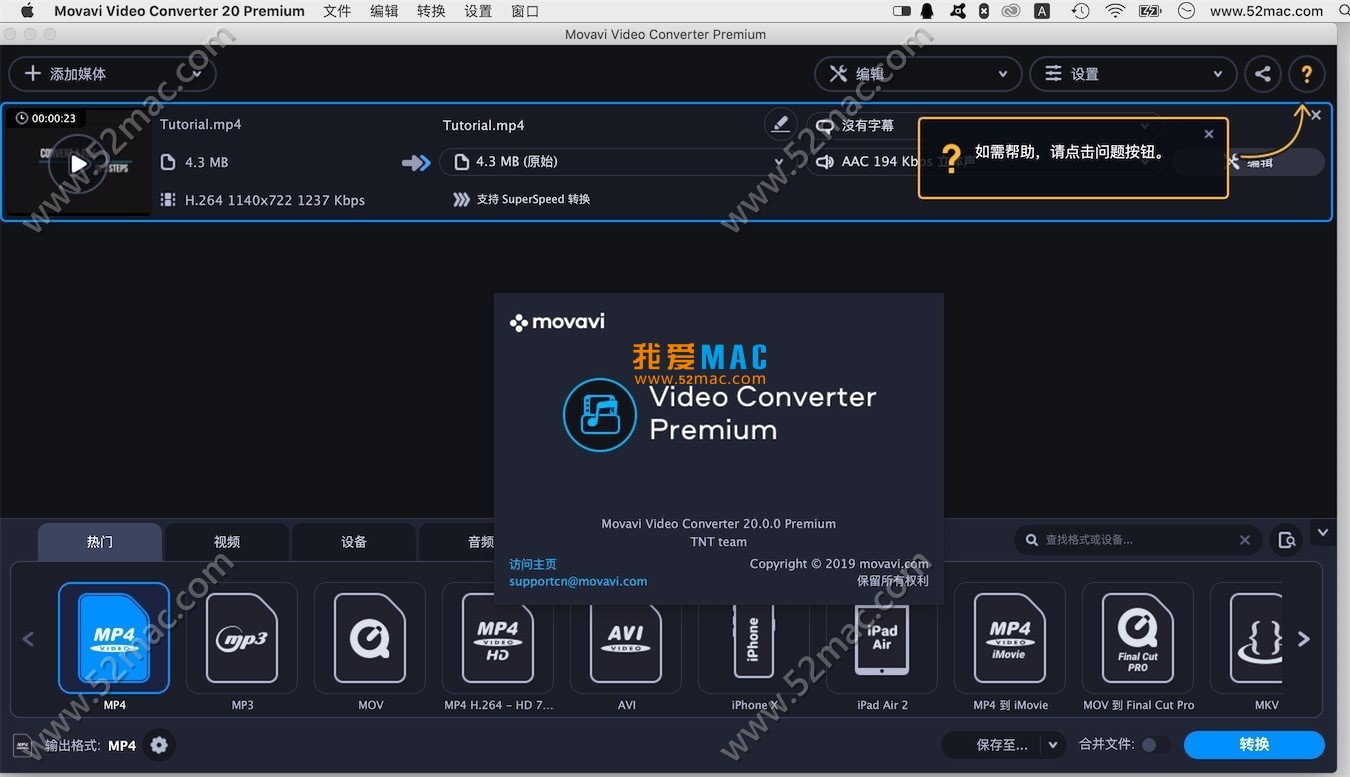Click the device detection icon beside search
The image size is (1350, 777).
pyautogui.click(x=1287, y=540)
